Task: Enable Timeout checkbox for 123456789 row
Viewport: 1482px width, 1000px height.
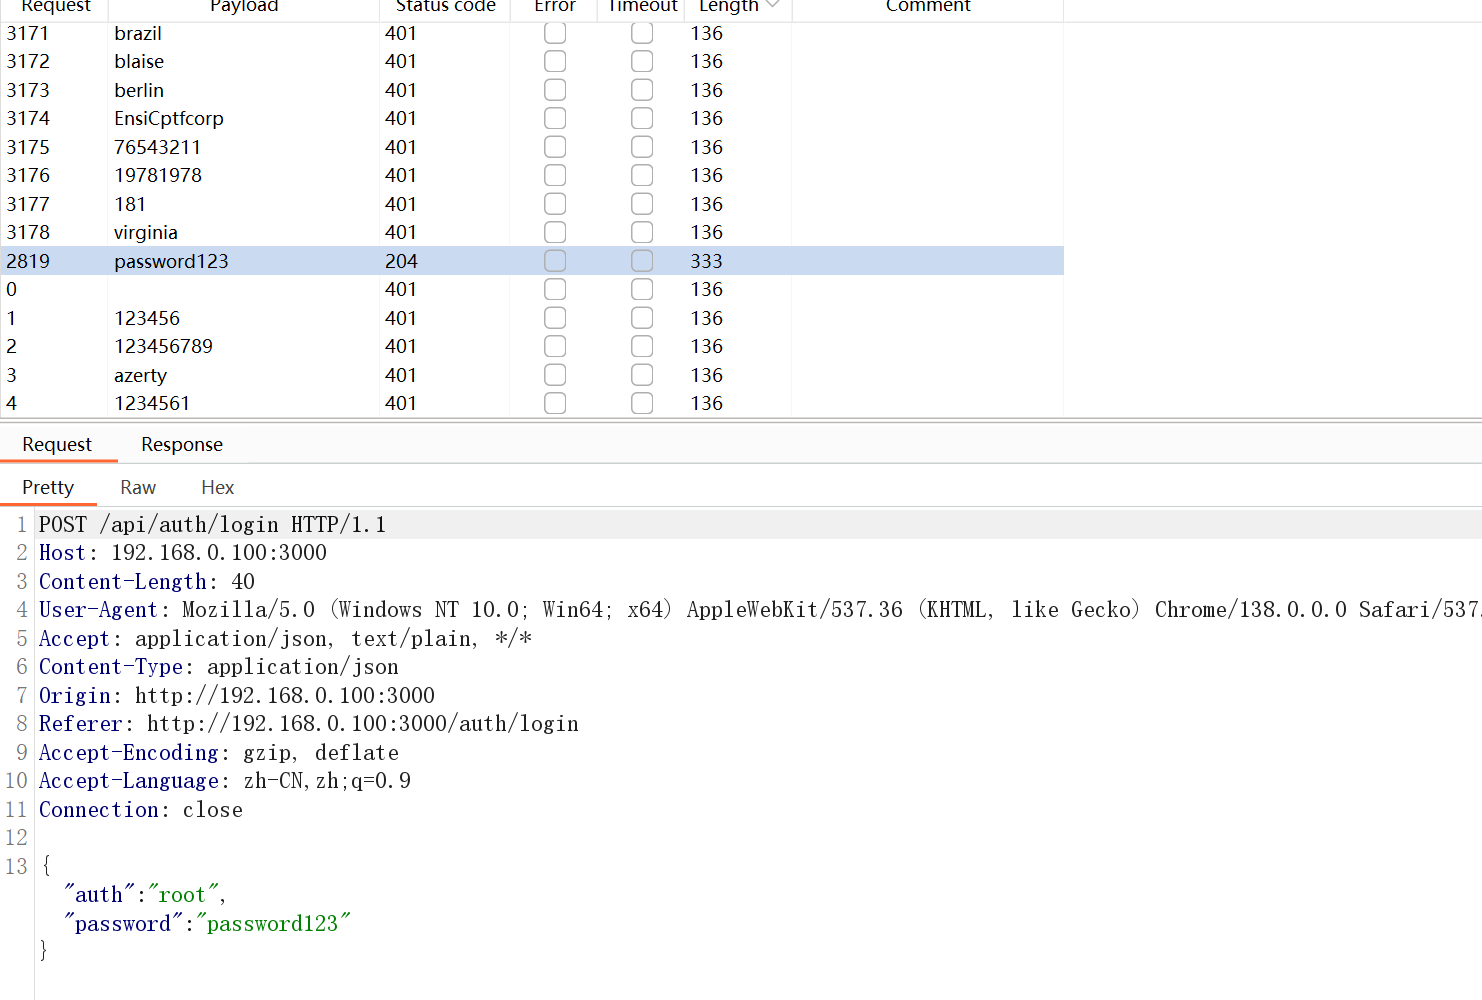Action: [x=642, y=346]
